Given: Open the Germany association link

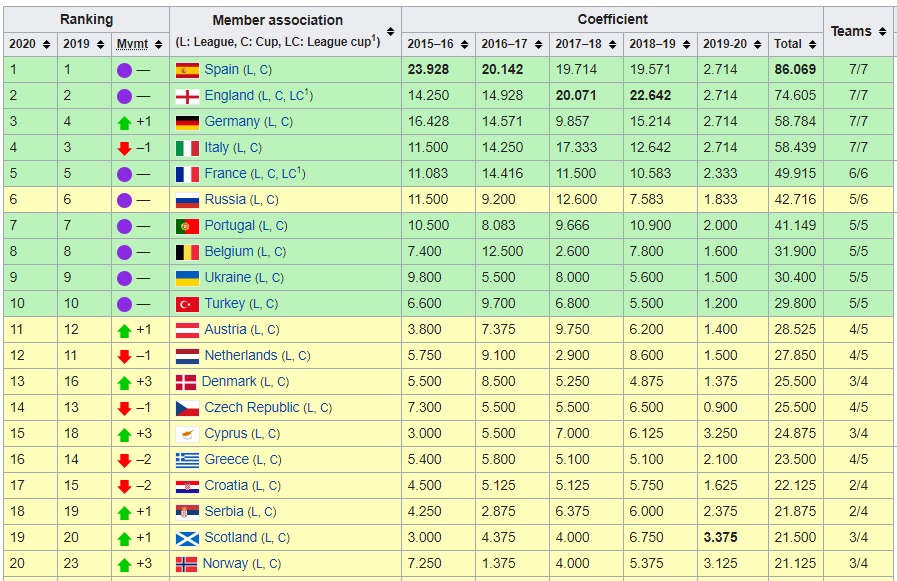Looking at the screenshot, I should click(x=232, y=121).
